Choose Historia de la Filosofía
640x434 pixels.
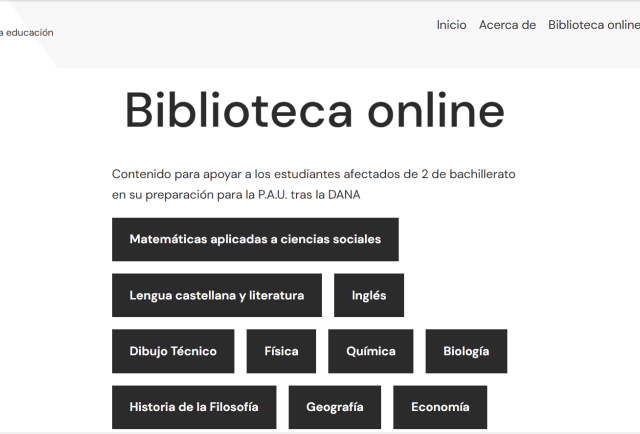pyautogui.click(x=194, y=407)
